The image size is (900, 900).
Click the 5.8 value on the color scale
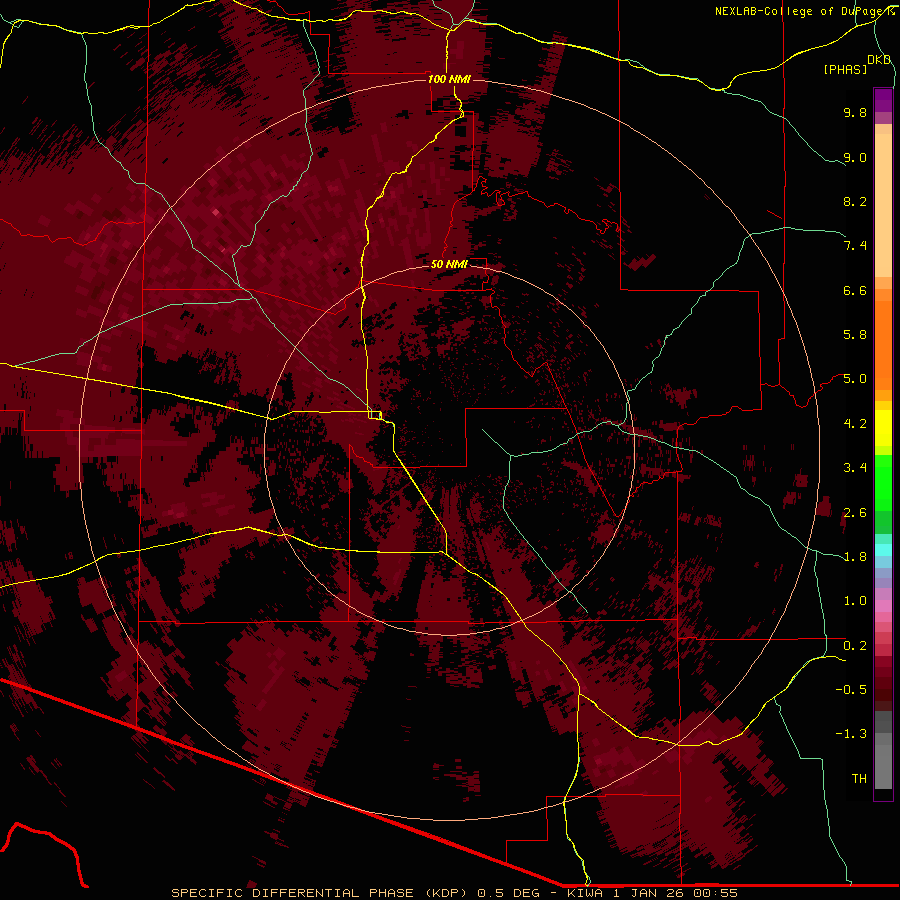pyautogui.click(x=855, y=334)
